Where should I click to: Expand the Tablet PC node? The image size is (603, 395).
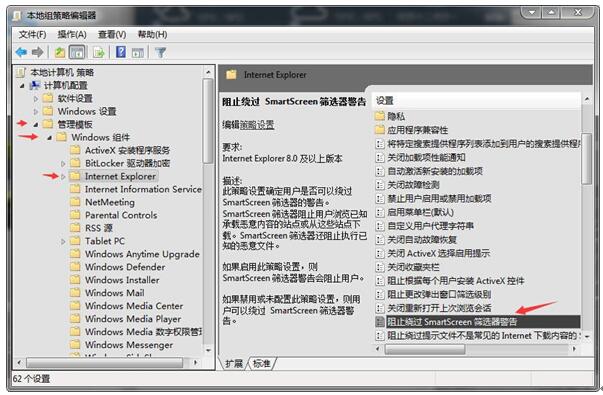point(63,242)
